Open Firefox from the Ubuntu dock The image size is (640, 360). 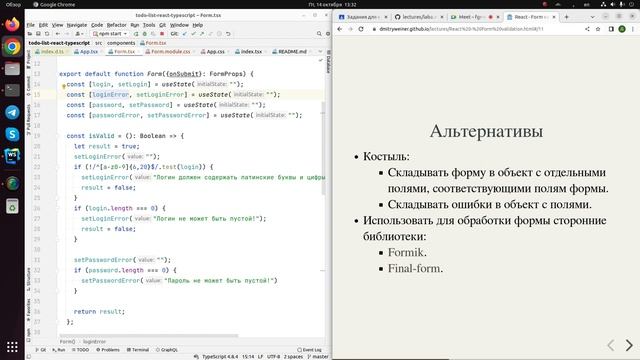[12, 24]
